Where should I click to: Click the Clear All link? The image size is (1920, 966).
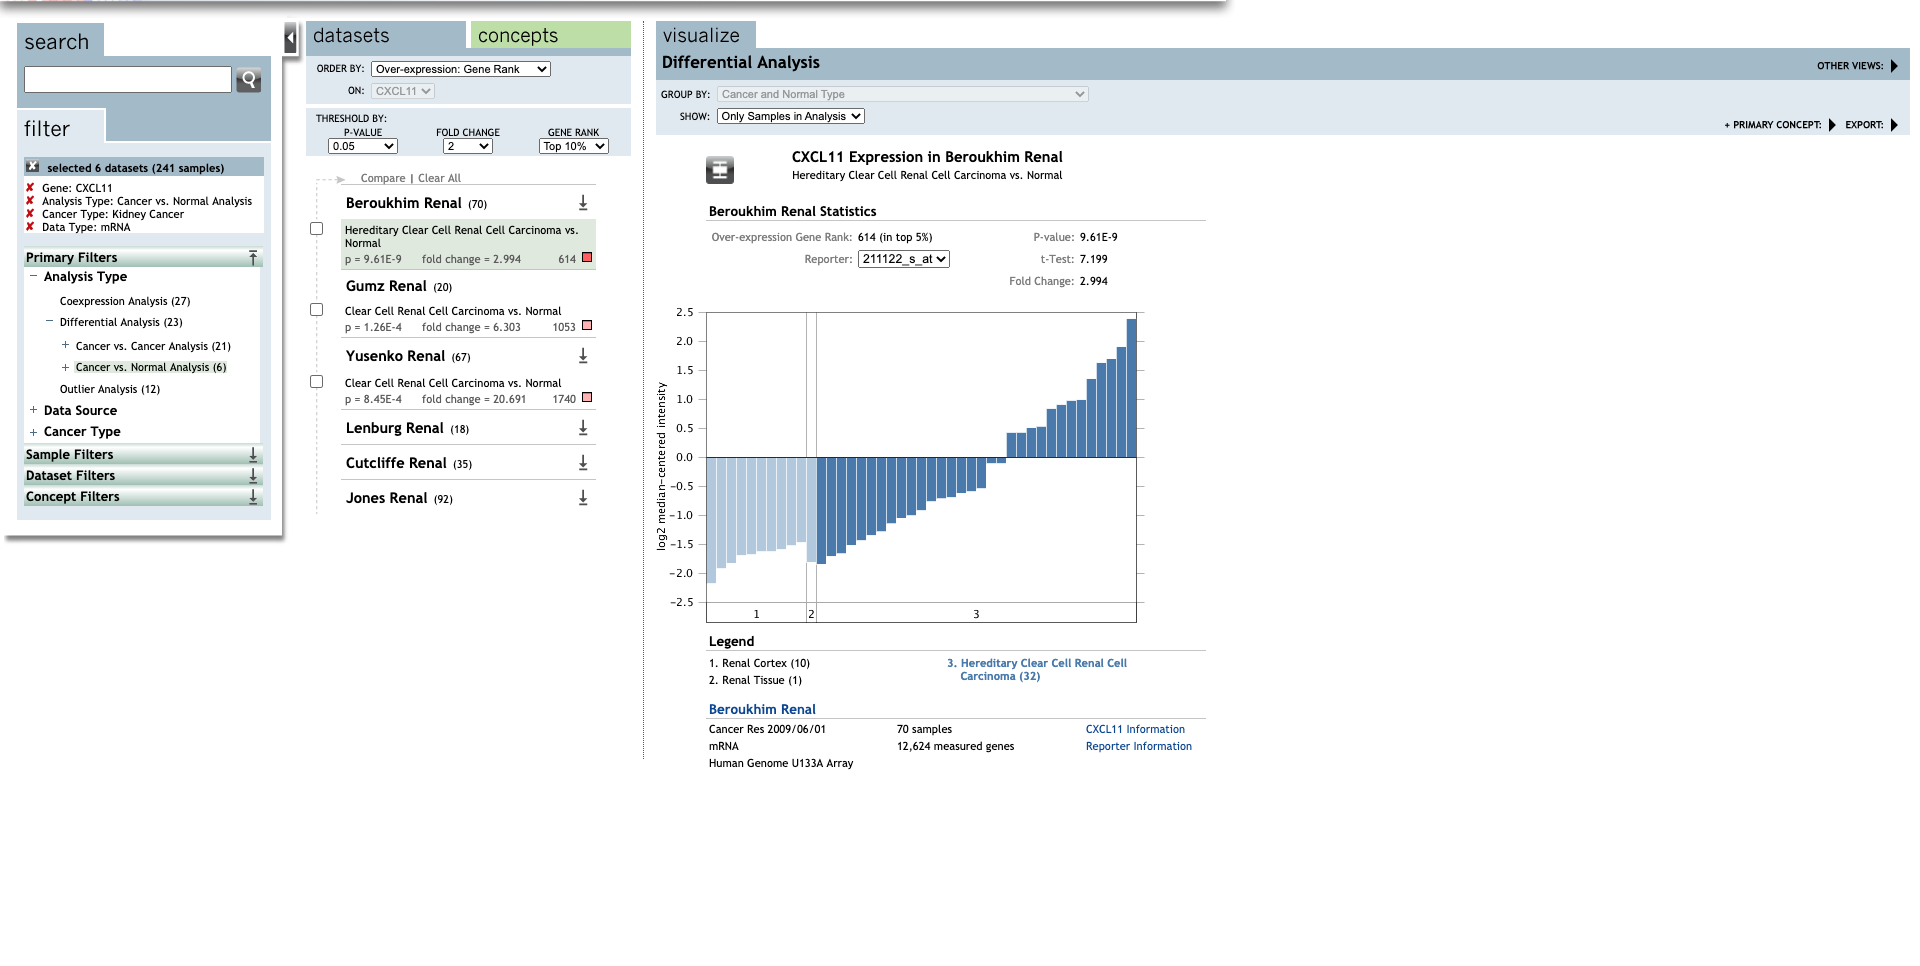coord(439,178)
